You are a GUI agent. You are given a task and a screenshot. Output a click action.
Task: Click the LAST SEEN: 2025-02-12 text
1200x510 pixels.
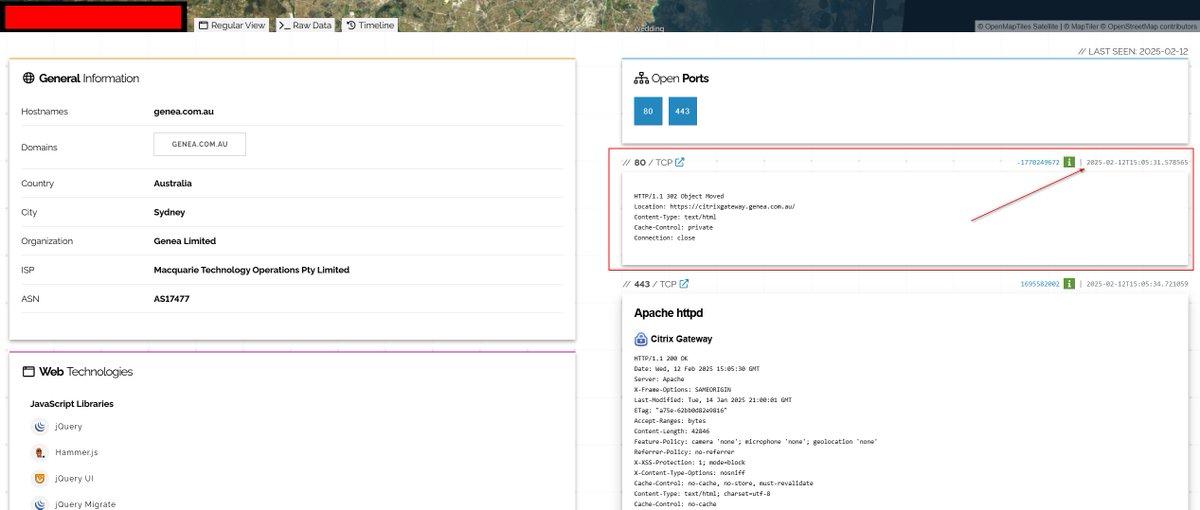tap(1133, 51)
